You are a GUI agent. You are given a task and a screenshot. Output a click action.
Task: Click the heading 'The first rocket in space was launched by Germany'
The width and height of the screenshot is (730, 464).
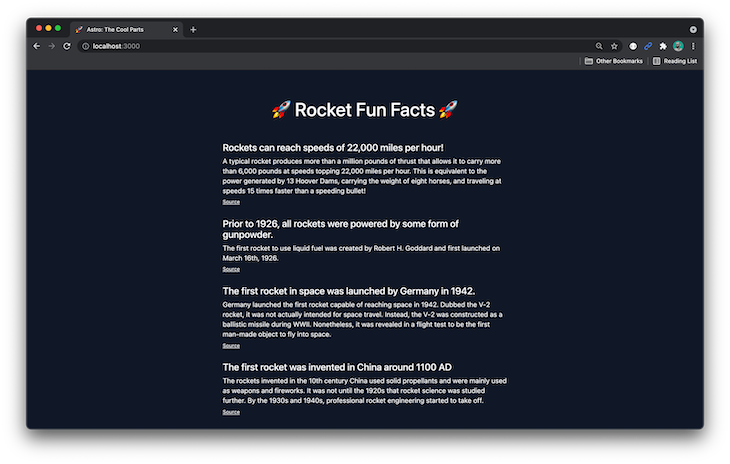[x=349, y=291]
